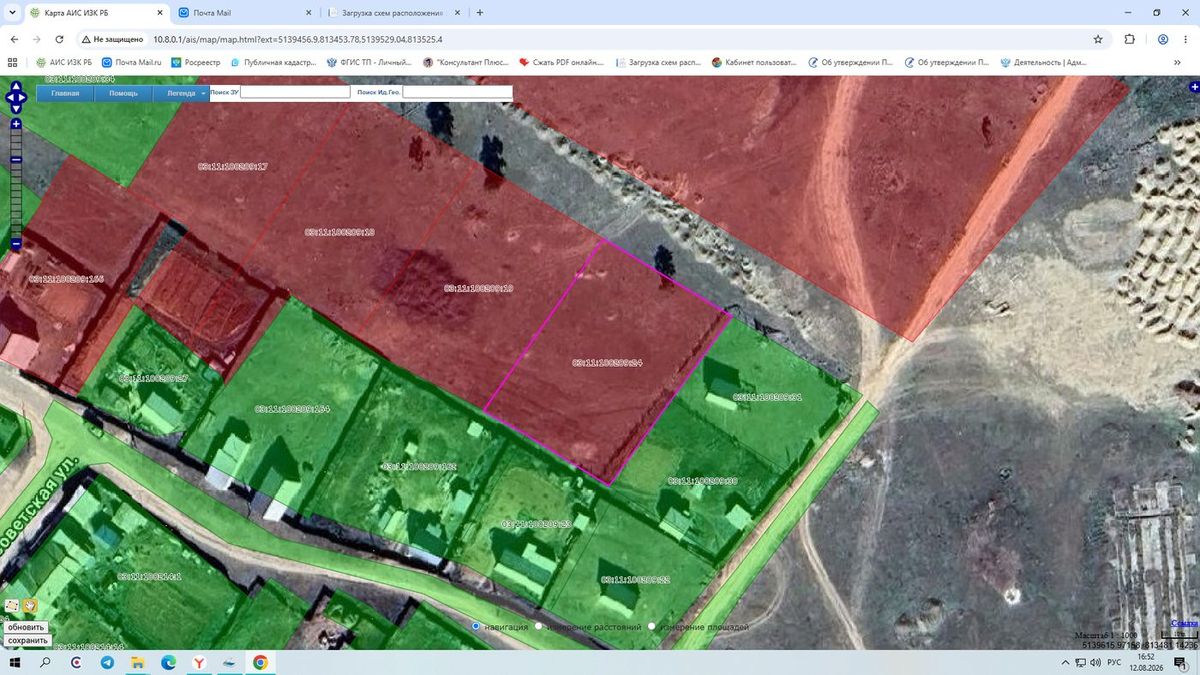The height and width of the screenshot is (675, 1200).
Task: Pan the map right using the navigation arrow
Action: [x=22, y=97]
